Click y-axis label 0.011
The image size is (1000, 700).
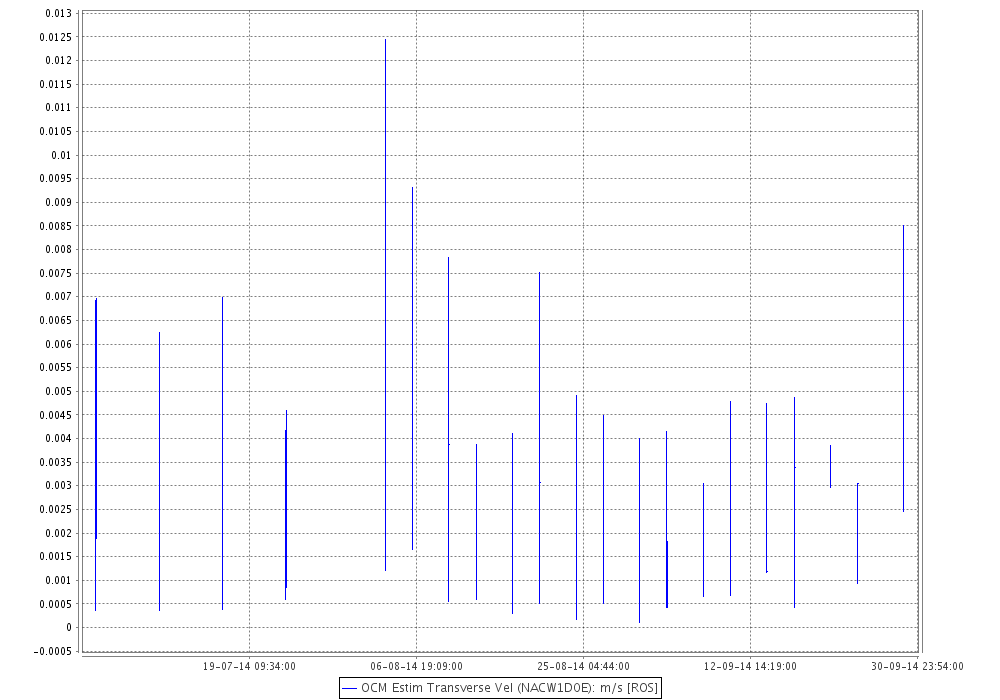point(58,108)
